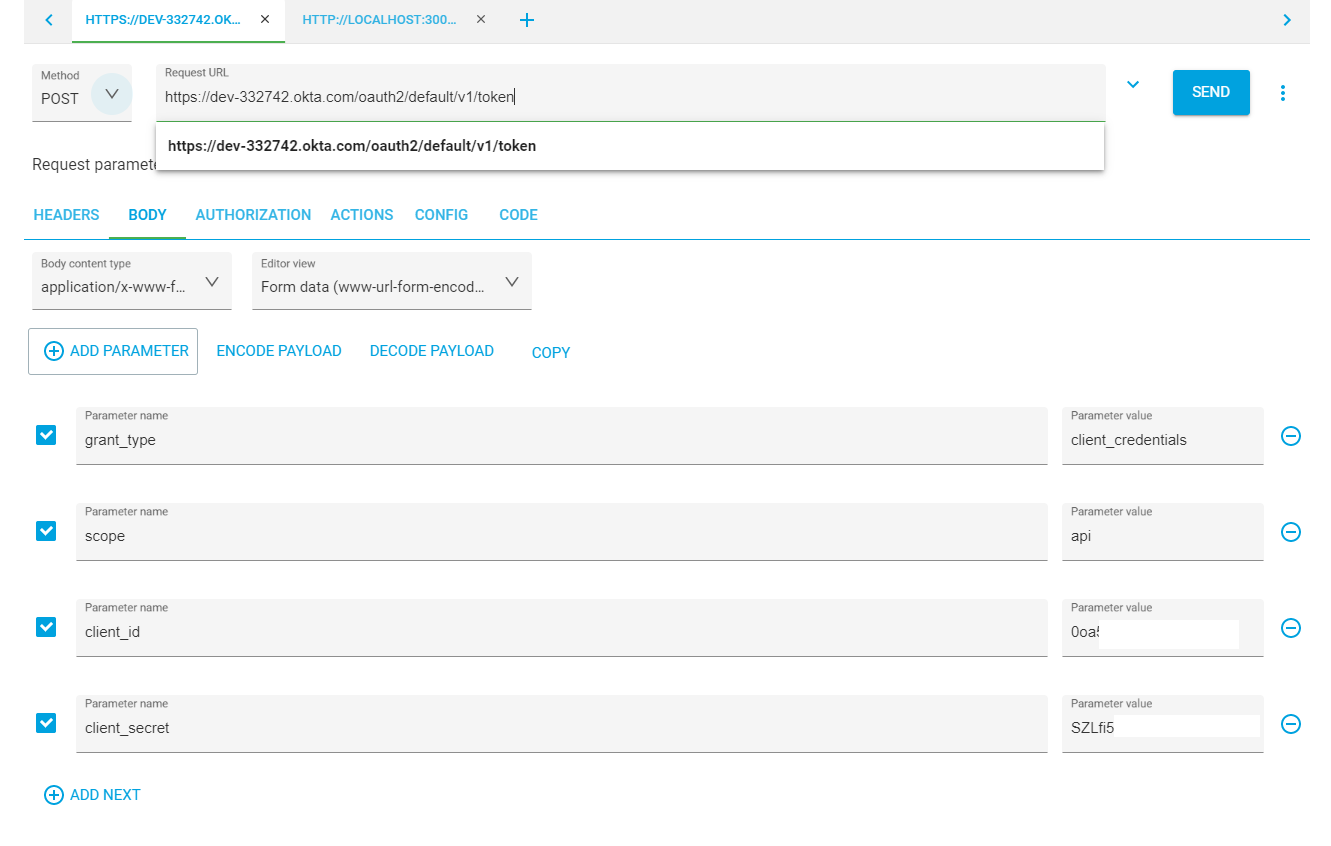
Task: Open the Authorization tab
Action: point(253,215)
